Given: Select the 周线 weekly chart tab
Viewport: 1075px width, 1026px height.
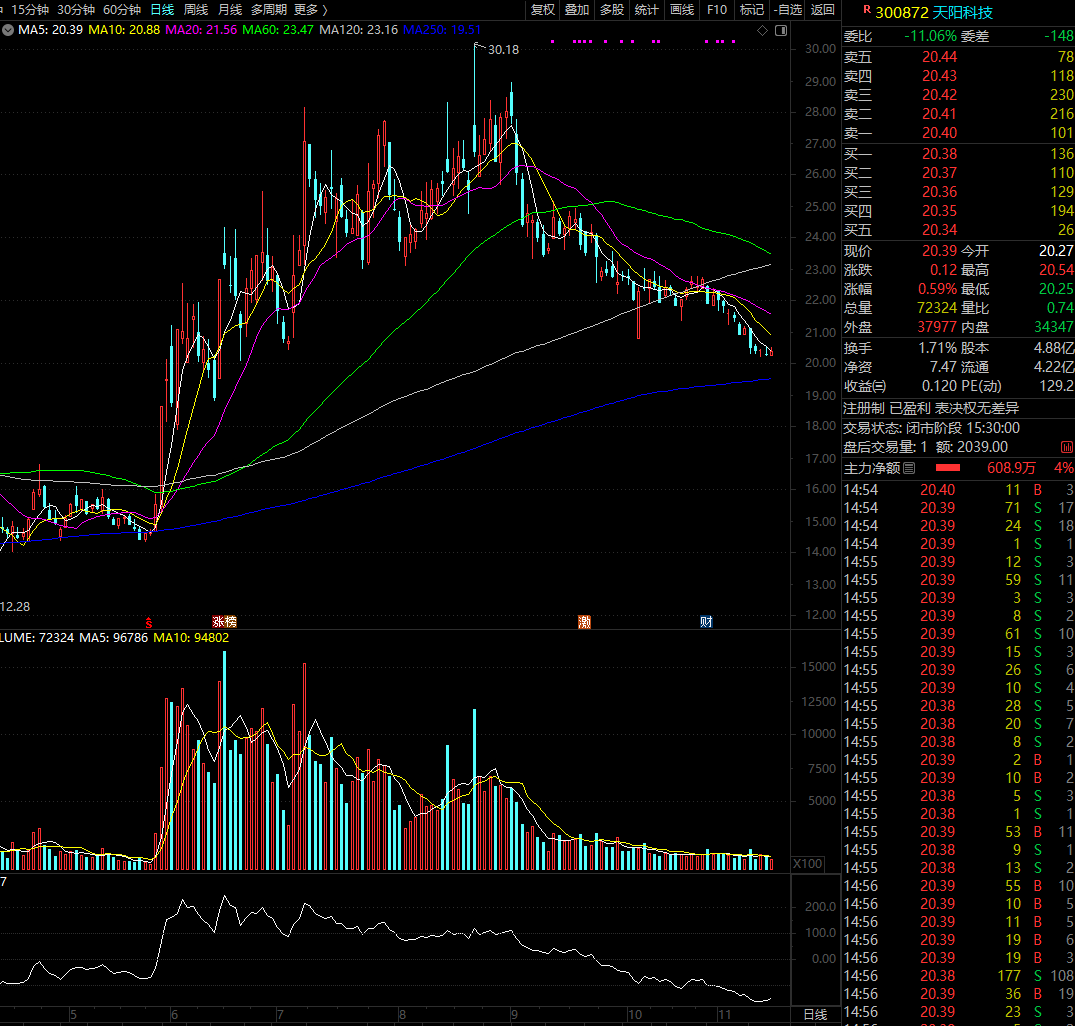Looking at the screenshot, I should coord(196,10).
